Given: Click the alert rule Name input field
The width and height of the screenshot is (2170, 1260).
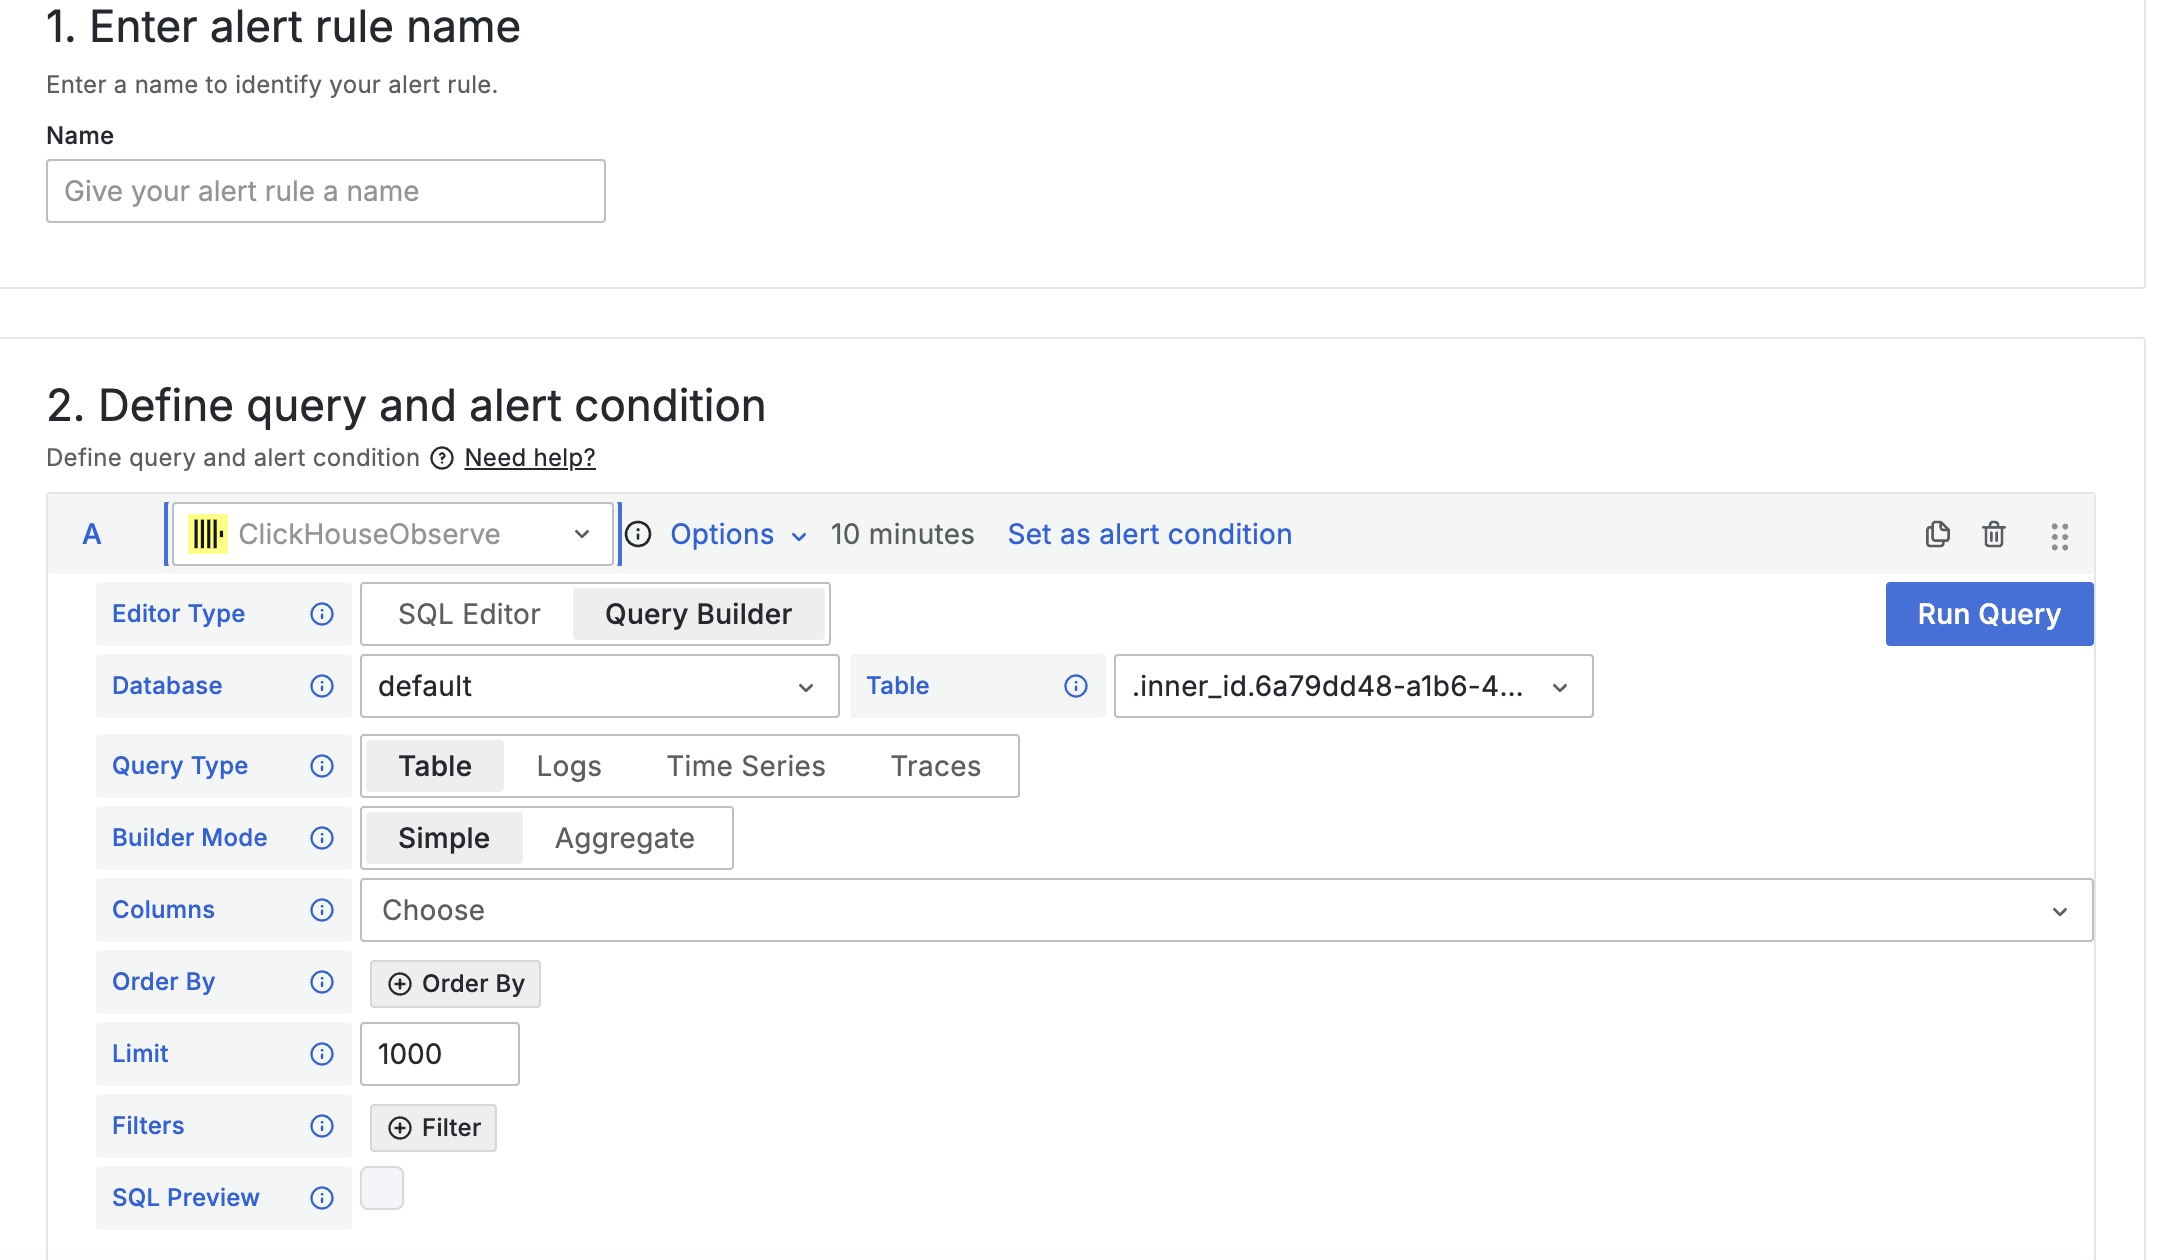Looking at the screenshot, I should pos(326,191).
